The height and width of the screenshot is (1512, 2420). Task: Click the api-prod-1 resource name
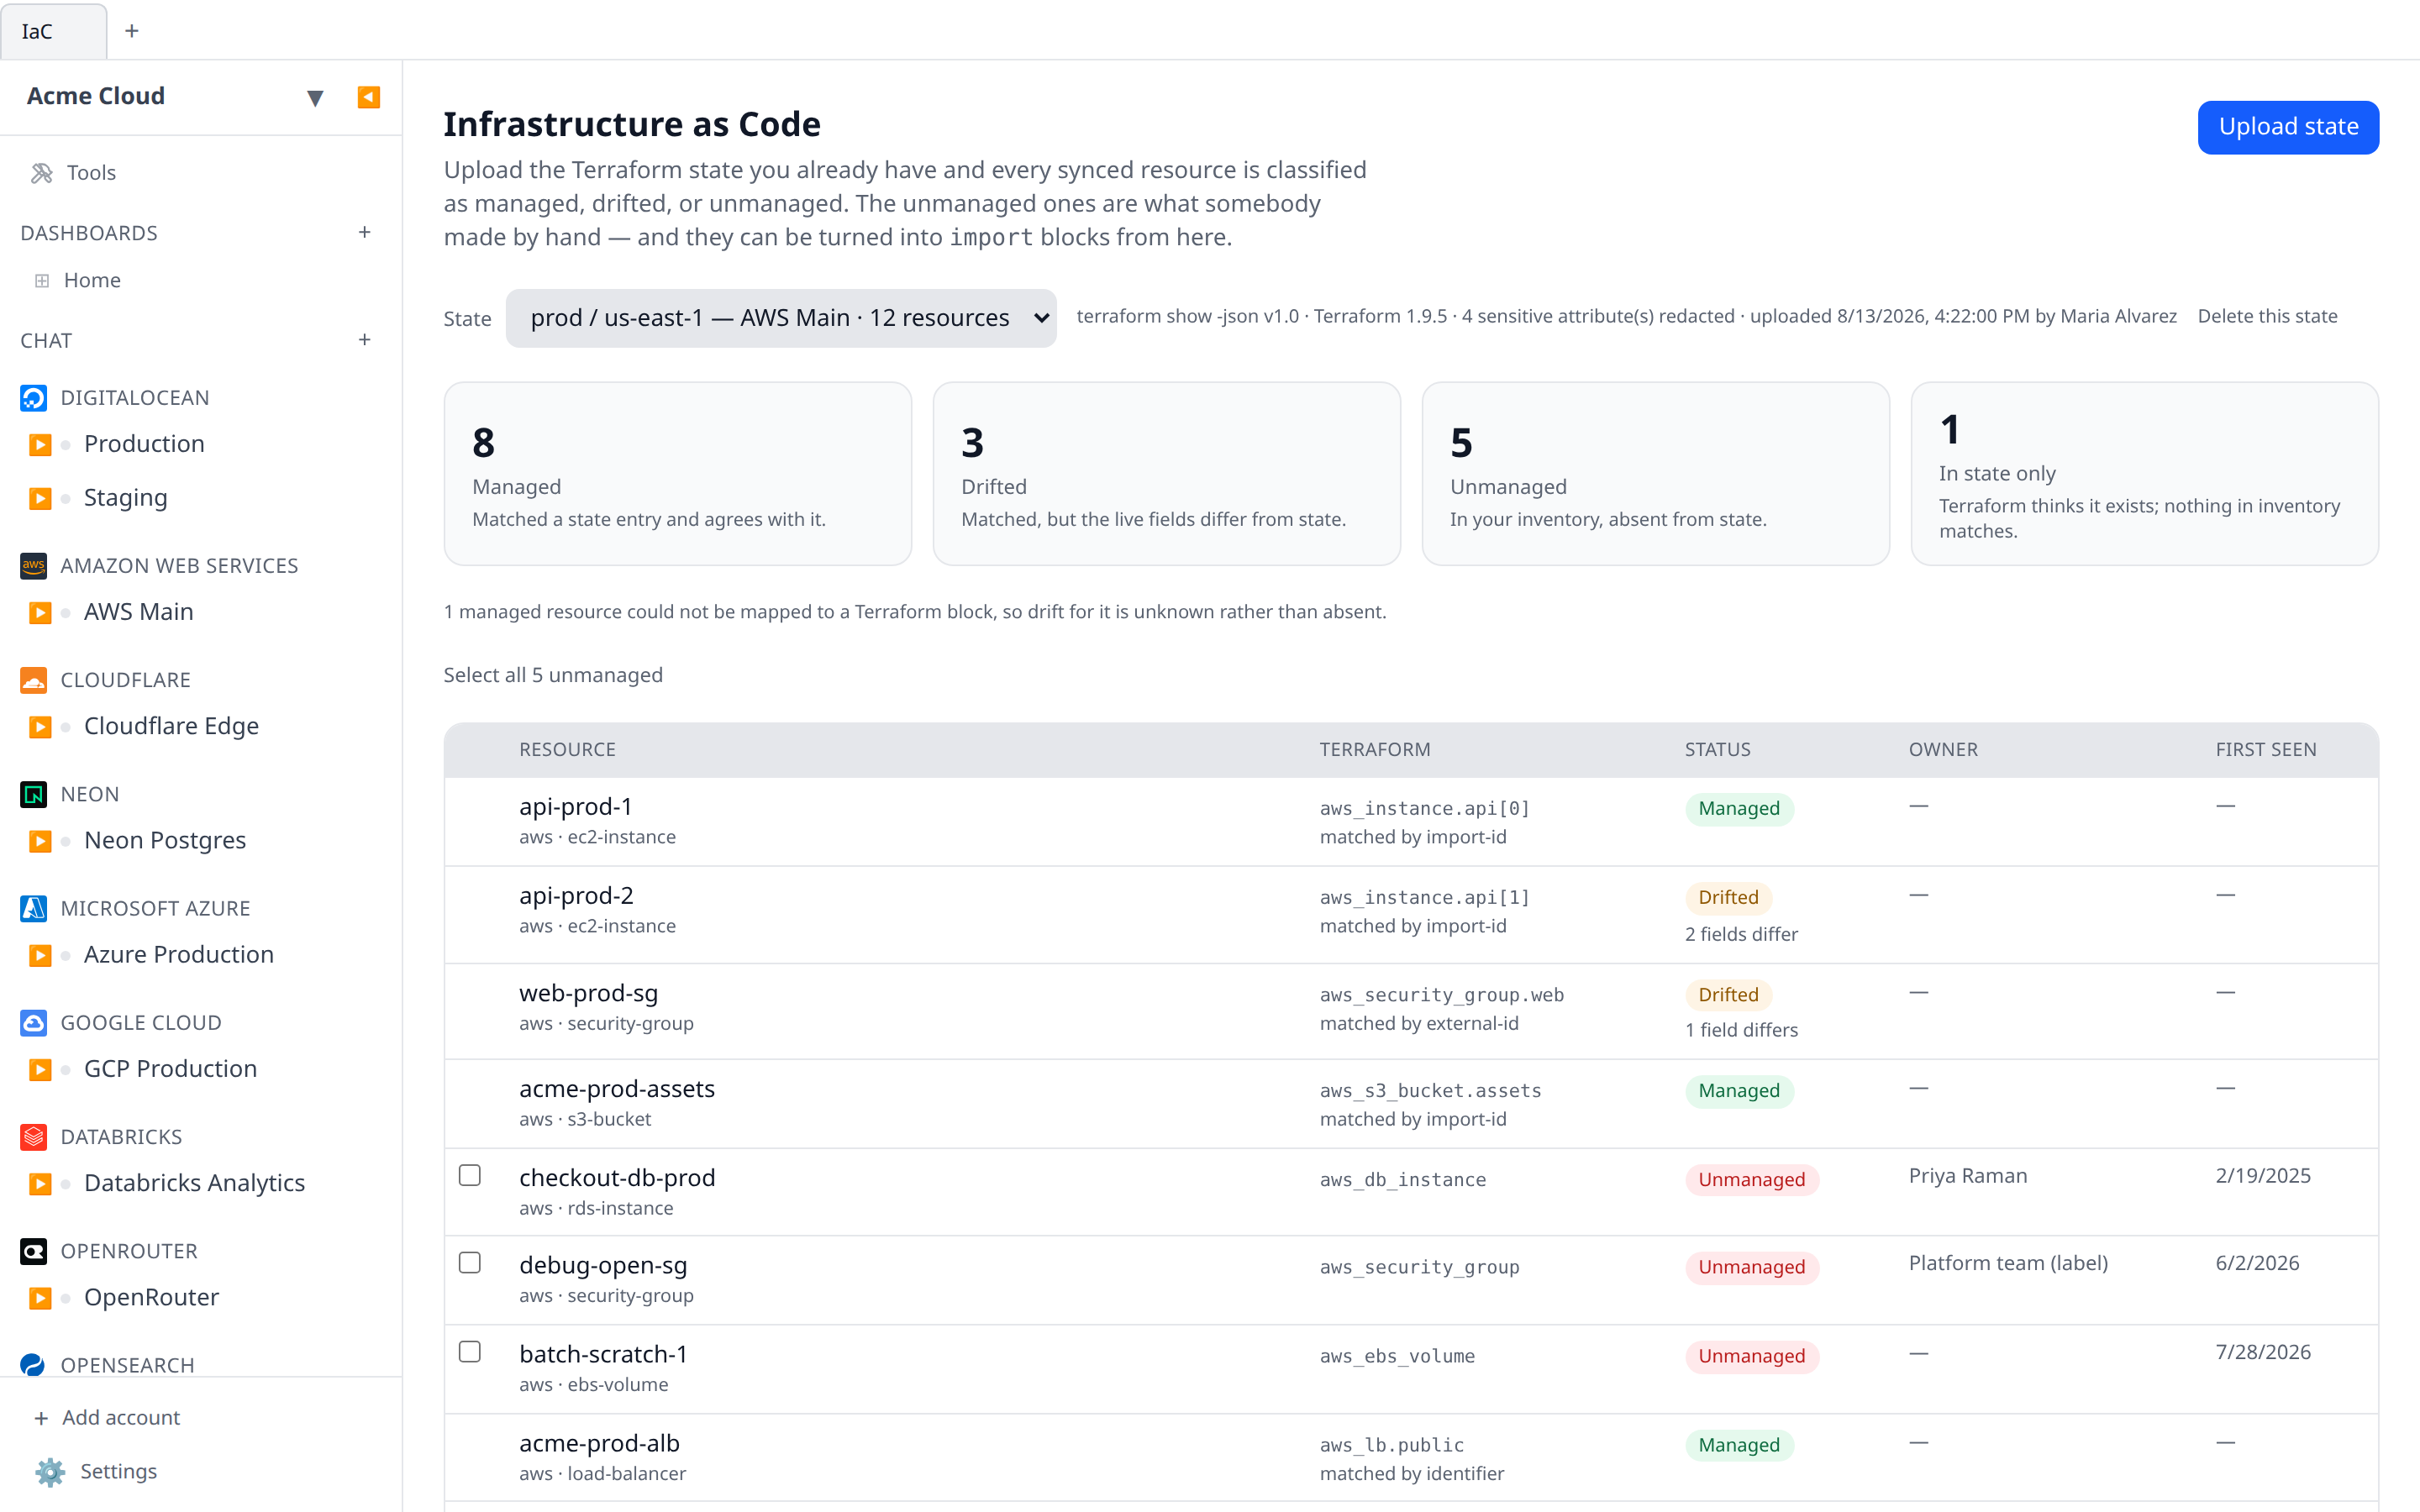[575, 807]
